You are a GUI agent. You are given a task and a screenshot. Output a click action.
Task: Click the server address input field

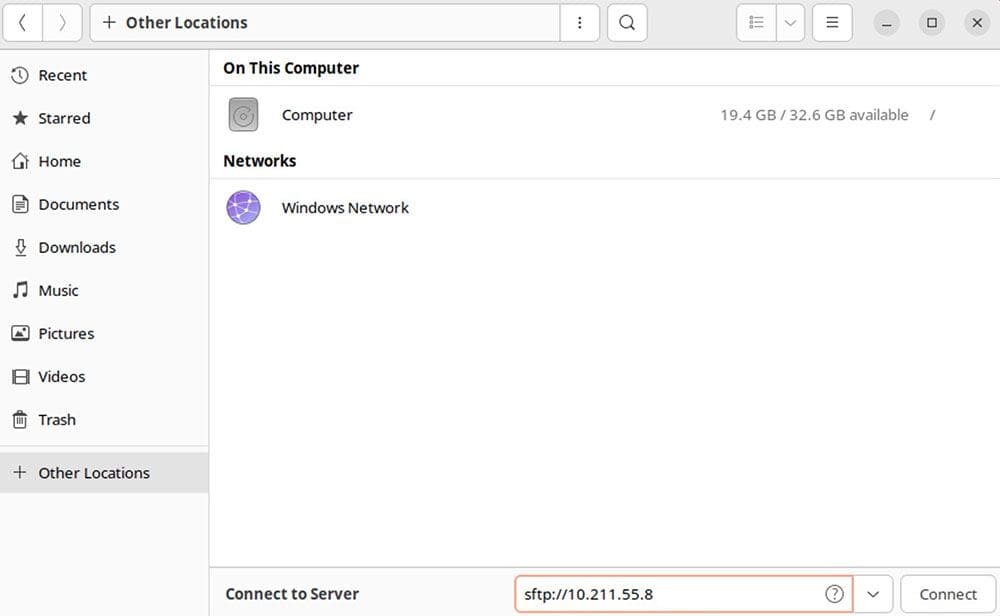coord(670,594)
